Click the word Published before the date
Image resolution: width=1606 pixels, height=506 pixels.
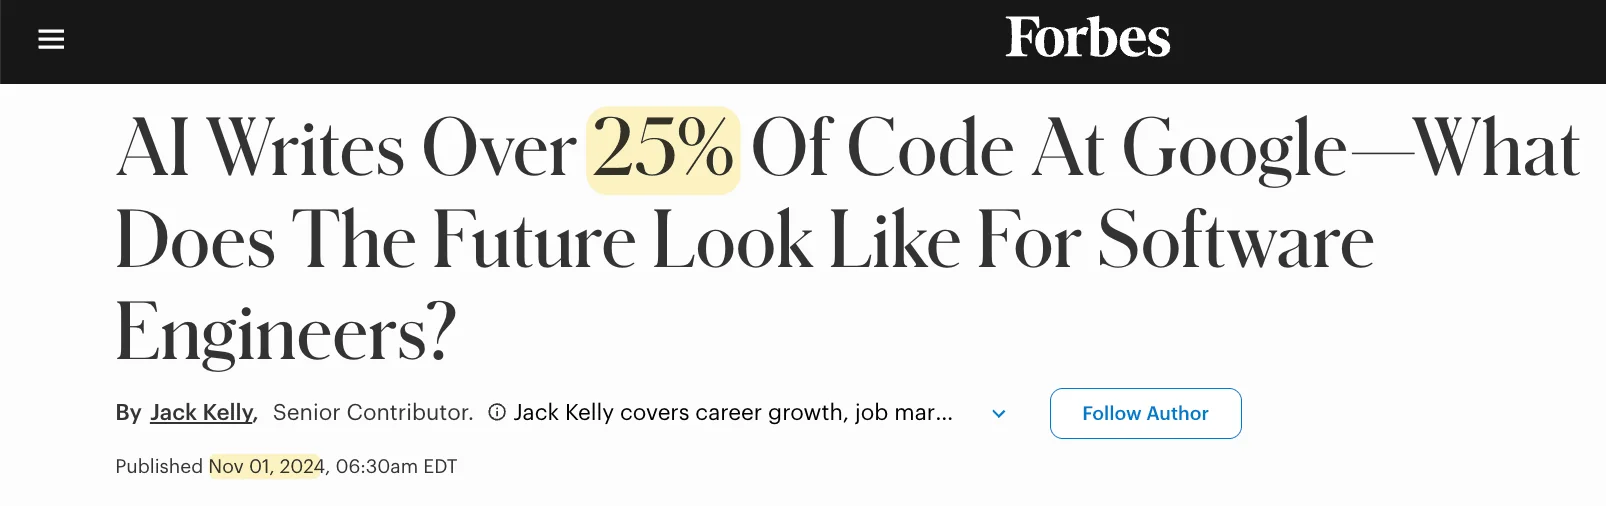point(159,466)
